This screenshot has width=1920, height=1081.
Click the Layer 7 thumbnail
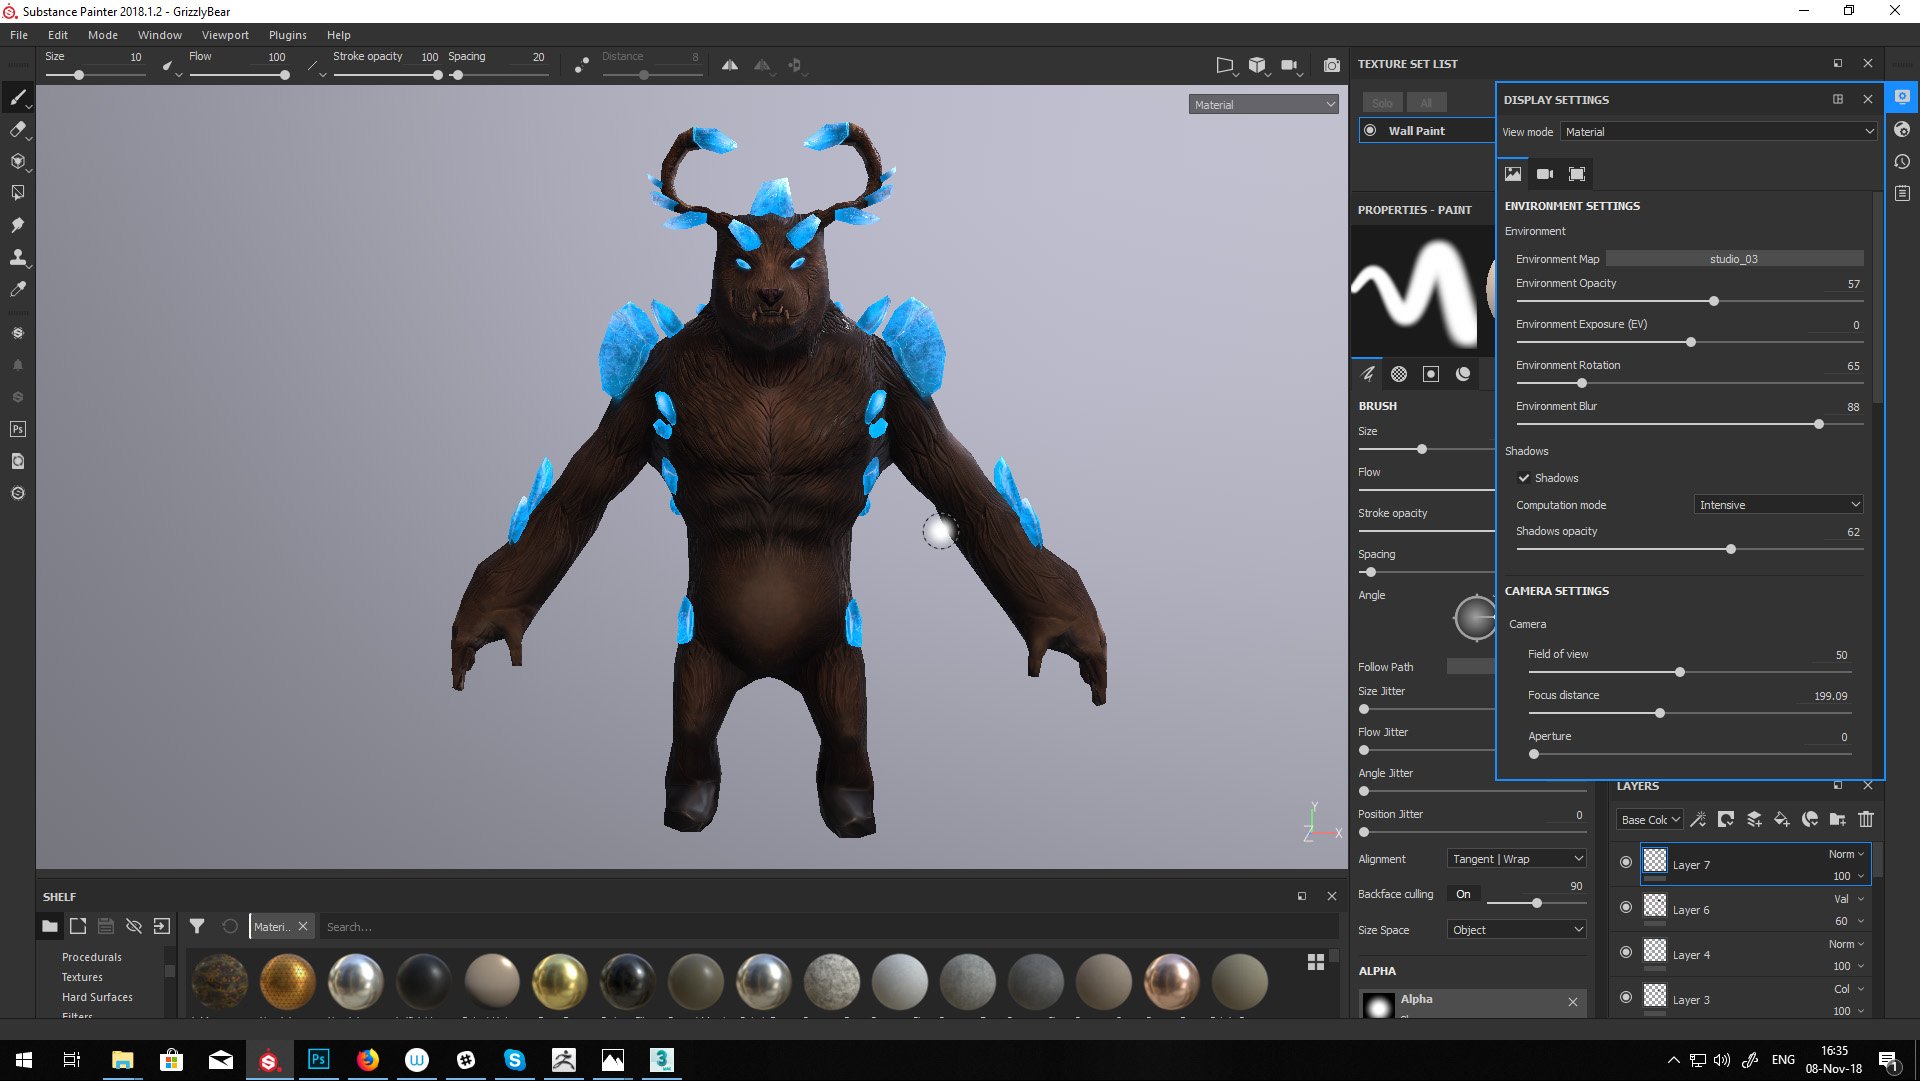[1655, 860]
